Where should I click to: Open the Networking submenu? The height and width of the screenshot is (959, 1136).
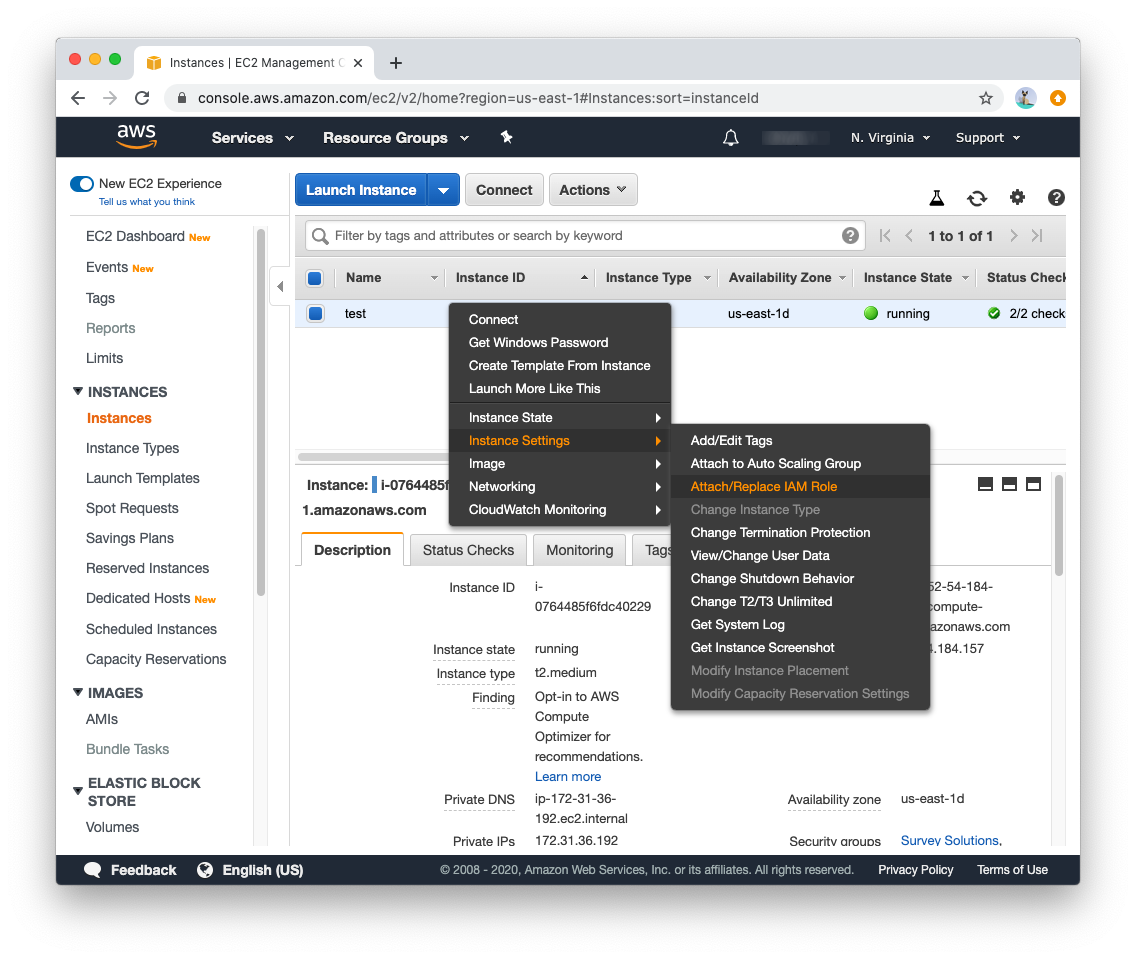tap(560, 487)
